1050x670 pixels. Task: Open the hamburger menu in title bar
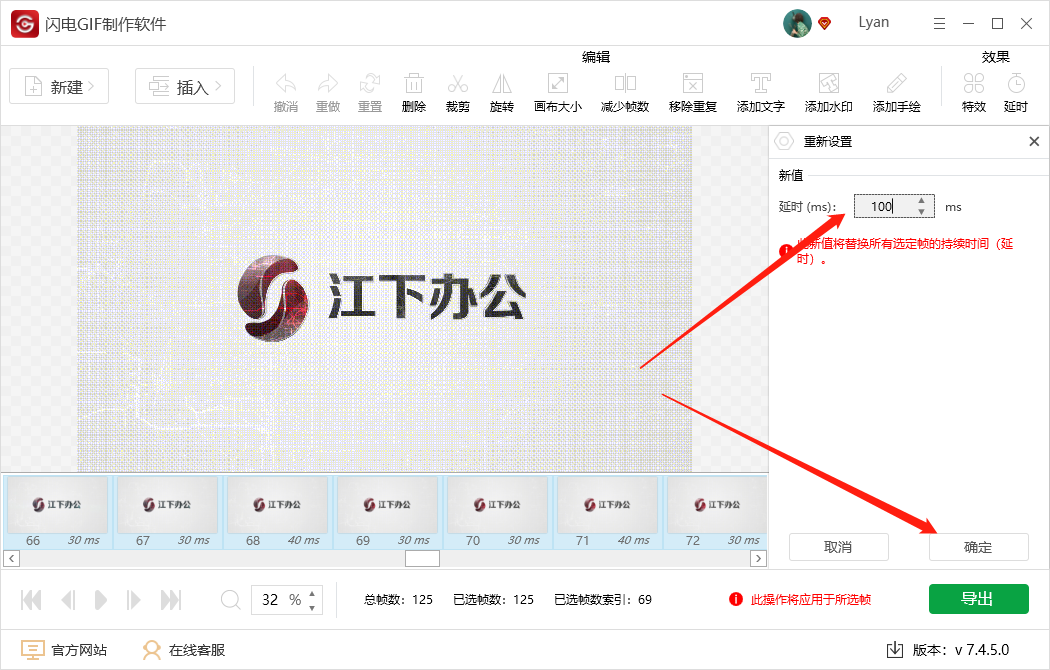[x=940, y=23]
